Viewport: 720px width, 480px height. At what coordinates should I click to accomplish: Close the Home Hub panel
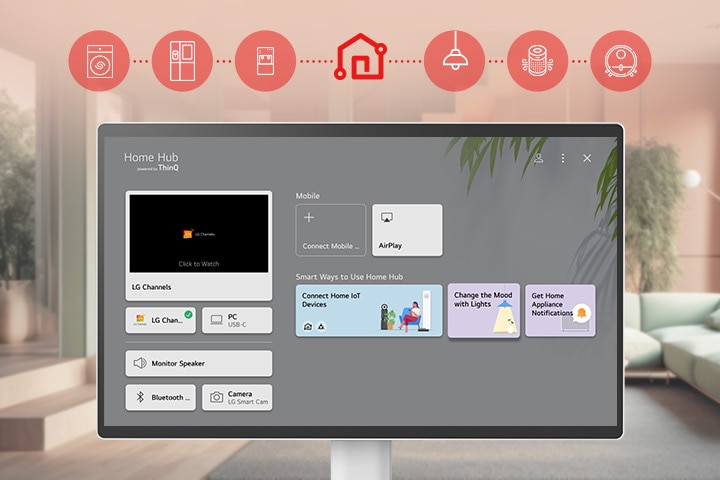[587, 158]
